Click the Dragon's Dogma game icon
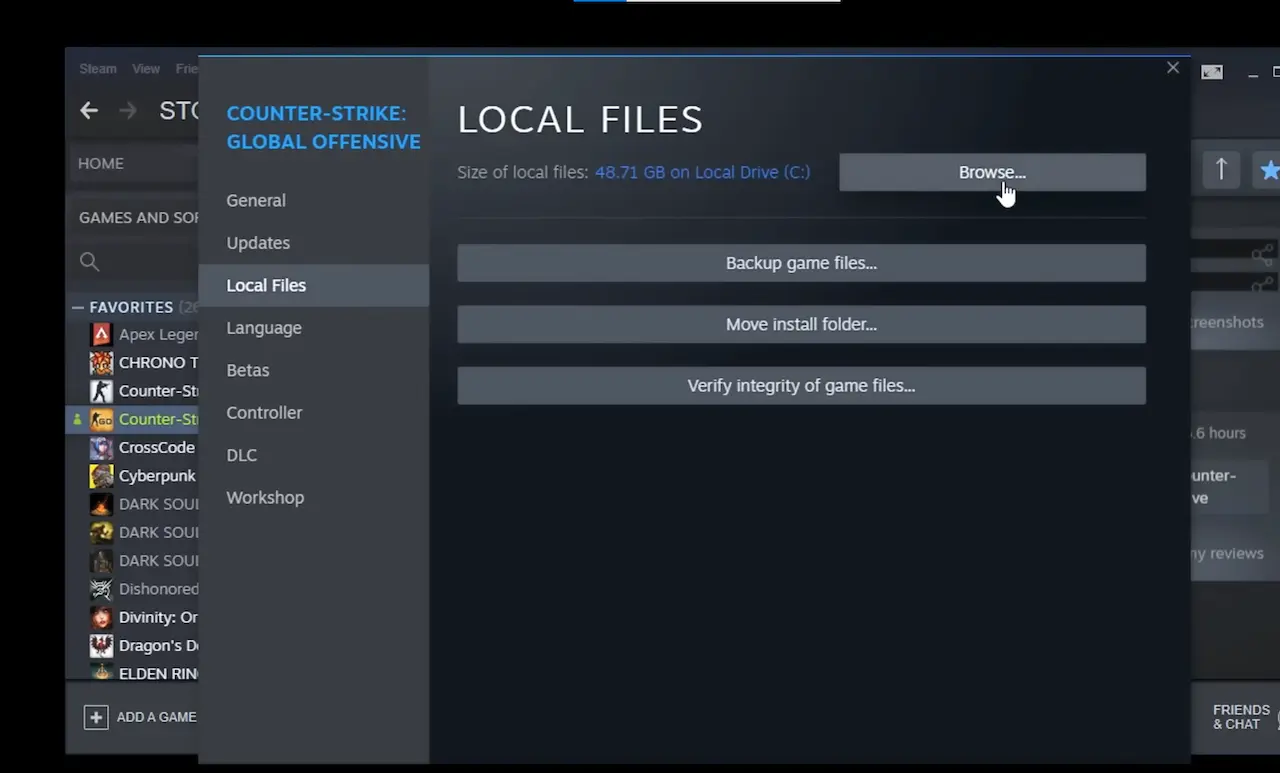This screenshot has width=1280, height=773. tap(101, 645)
